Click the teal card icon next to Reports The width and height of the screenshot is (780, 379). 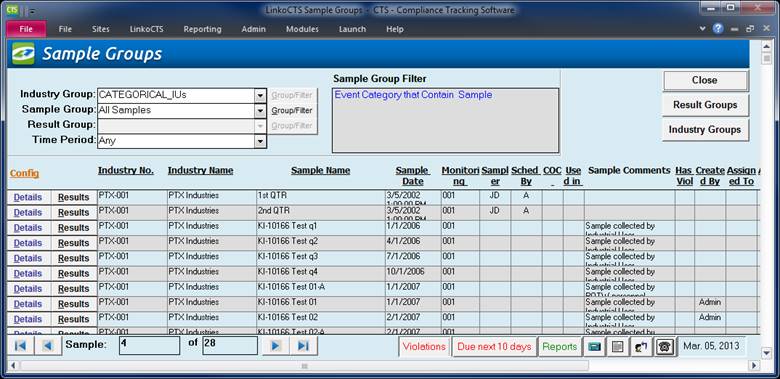(594, 347)
